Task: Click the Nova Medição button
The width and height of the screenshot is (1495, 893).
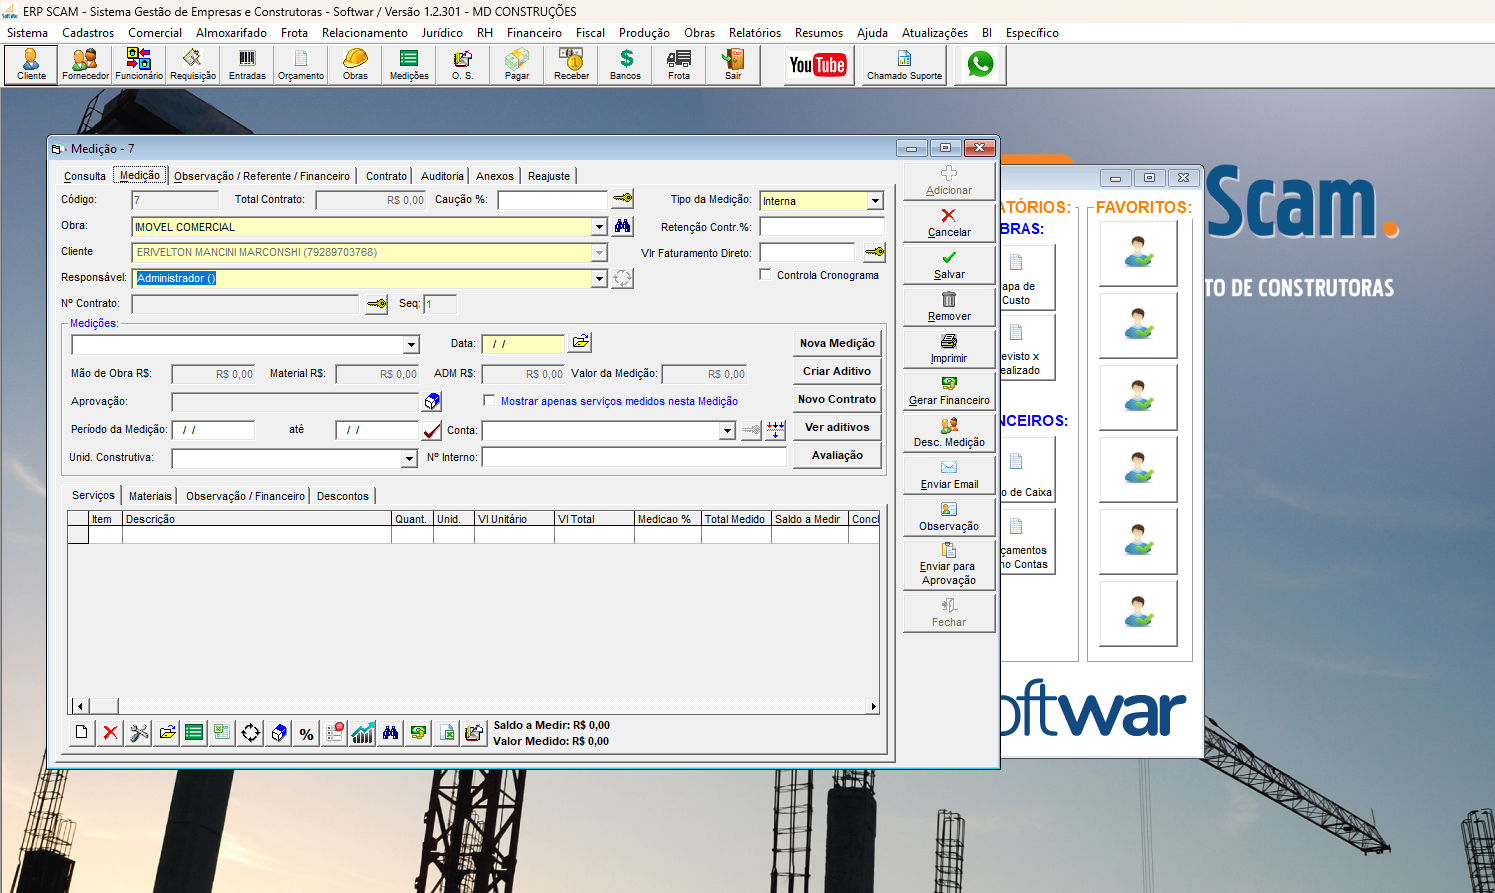Action: point(837,343)
